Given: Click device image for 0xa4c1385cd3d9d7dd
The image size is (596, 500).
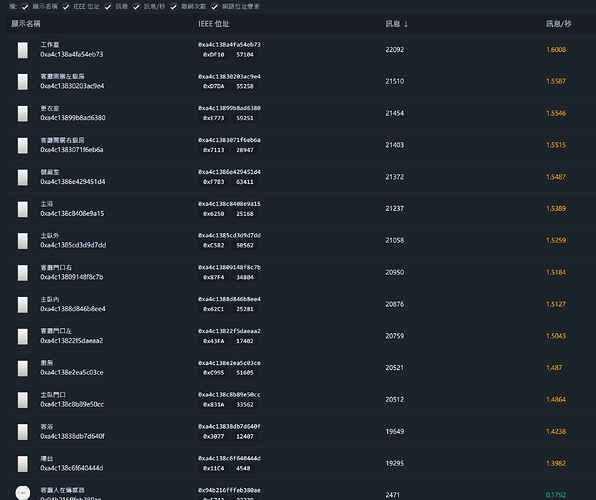Looking at the screenshot, I should pyautogui.click(x=23, y=241).
